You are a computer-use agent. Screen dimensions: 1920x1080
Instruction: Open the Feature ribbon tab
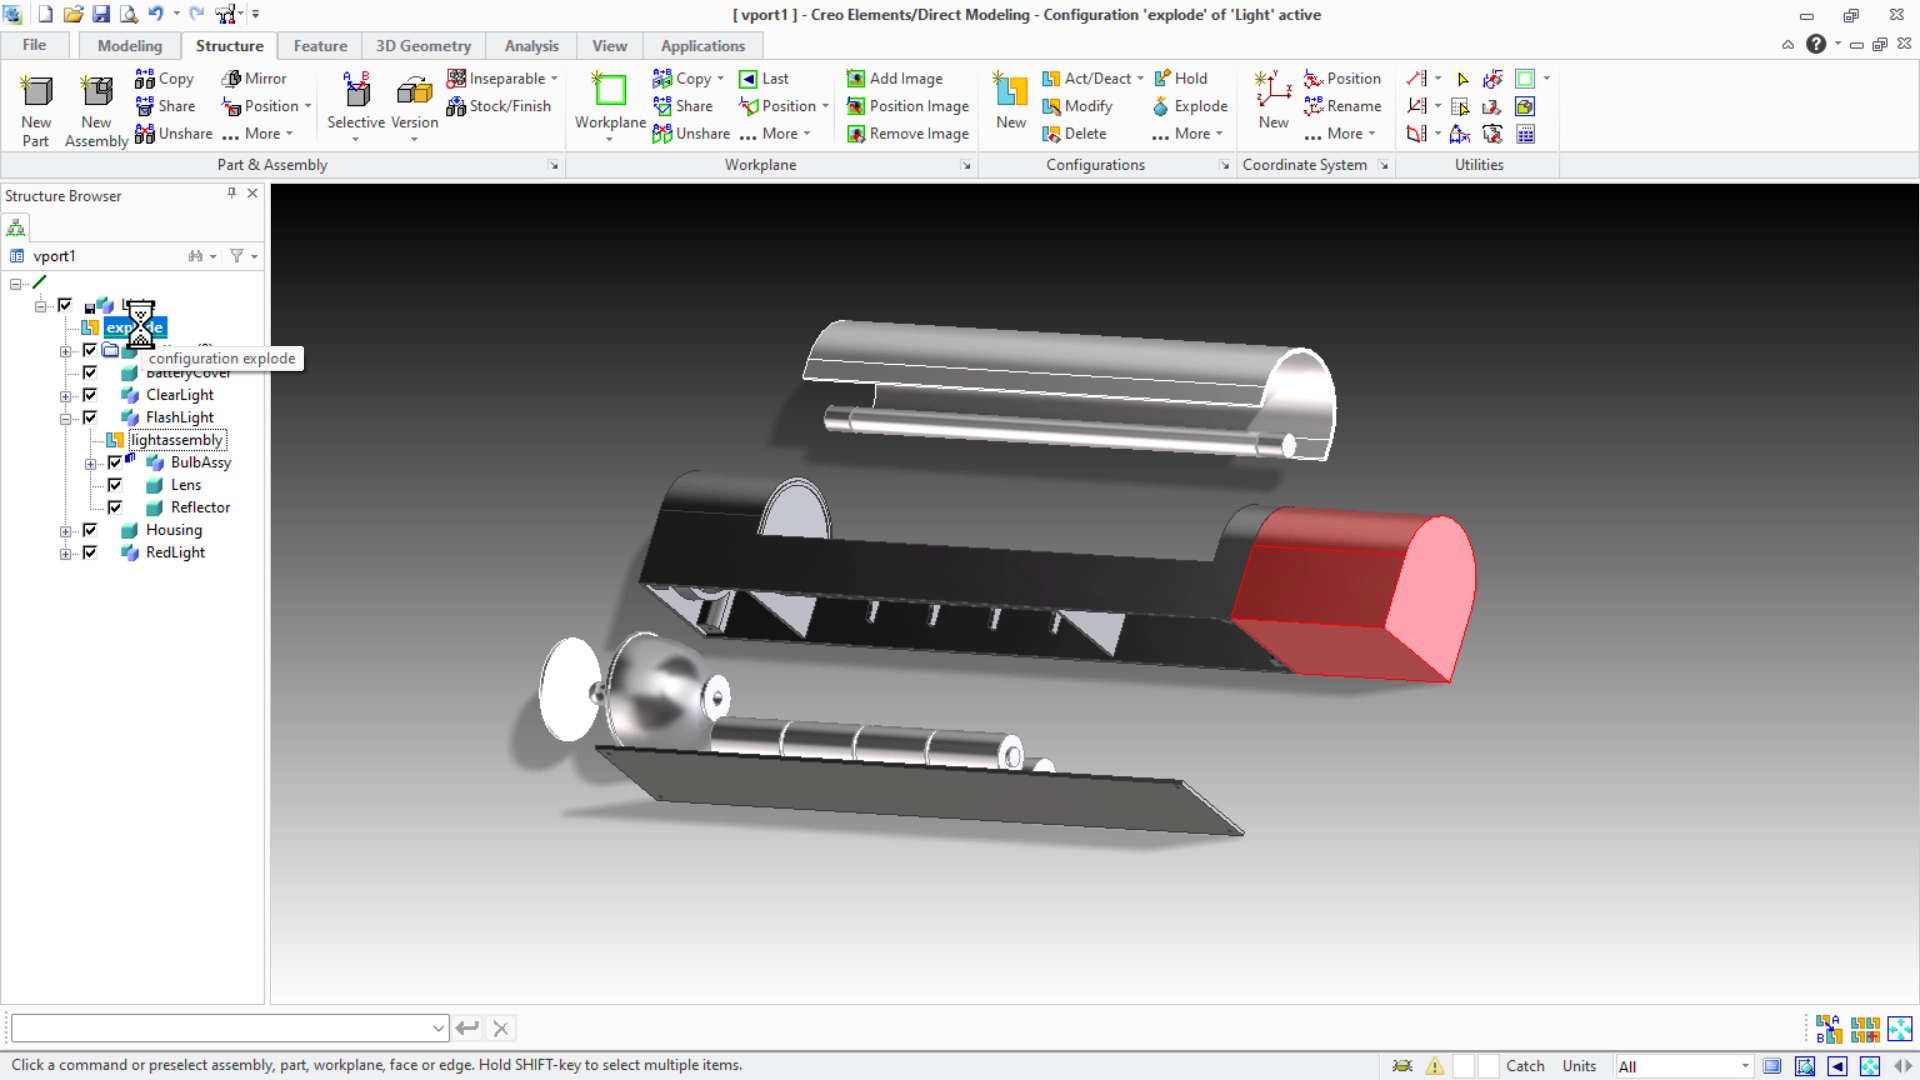pos(320,46)
